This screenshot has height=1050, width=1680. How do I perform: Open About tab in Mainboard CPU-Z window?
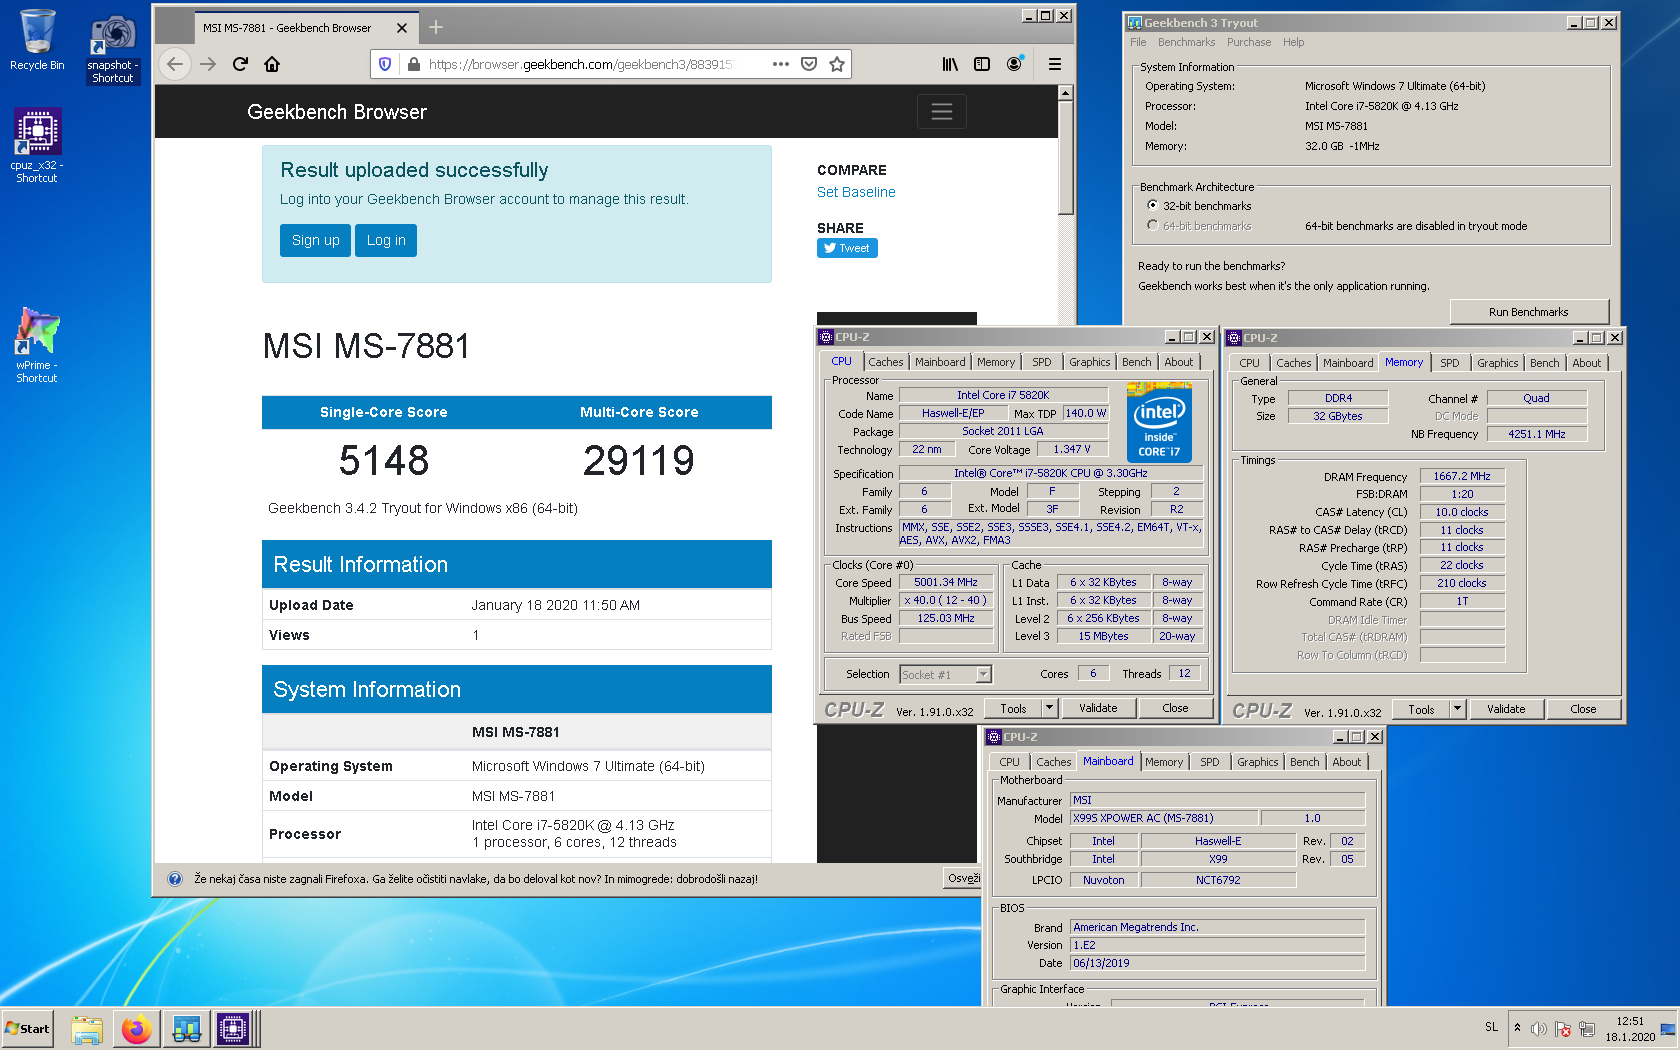[1347, 762]
